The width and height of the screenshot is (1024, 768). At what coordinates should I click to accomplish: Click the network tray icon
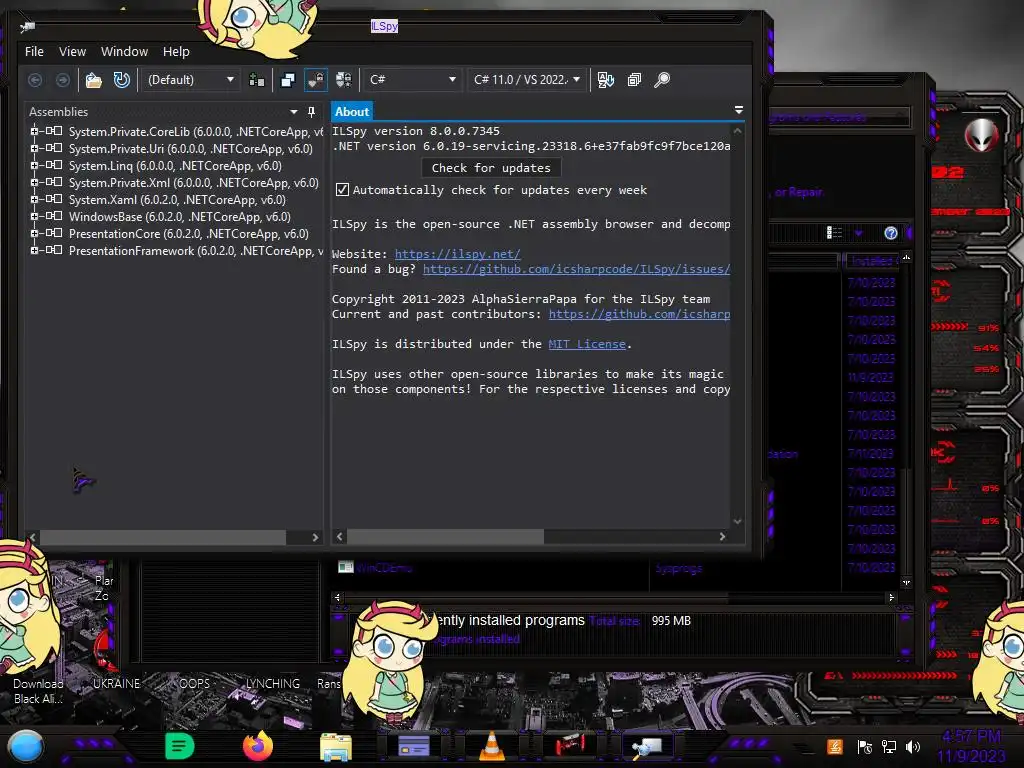pos(889,746)
